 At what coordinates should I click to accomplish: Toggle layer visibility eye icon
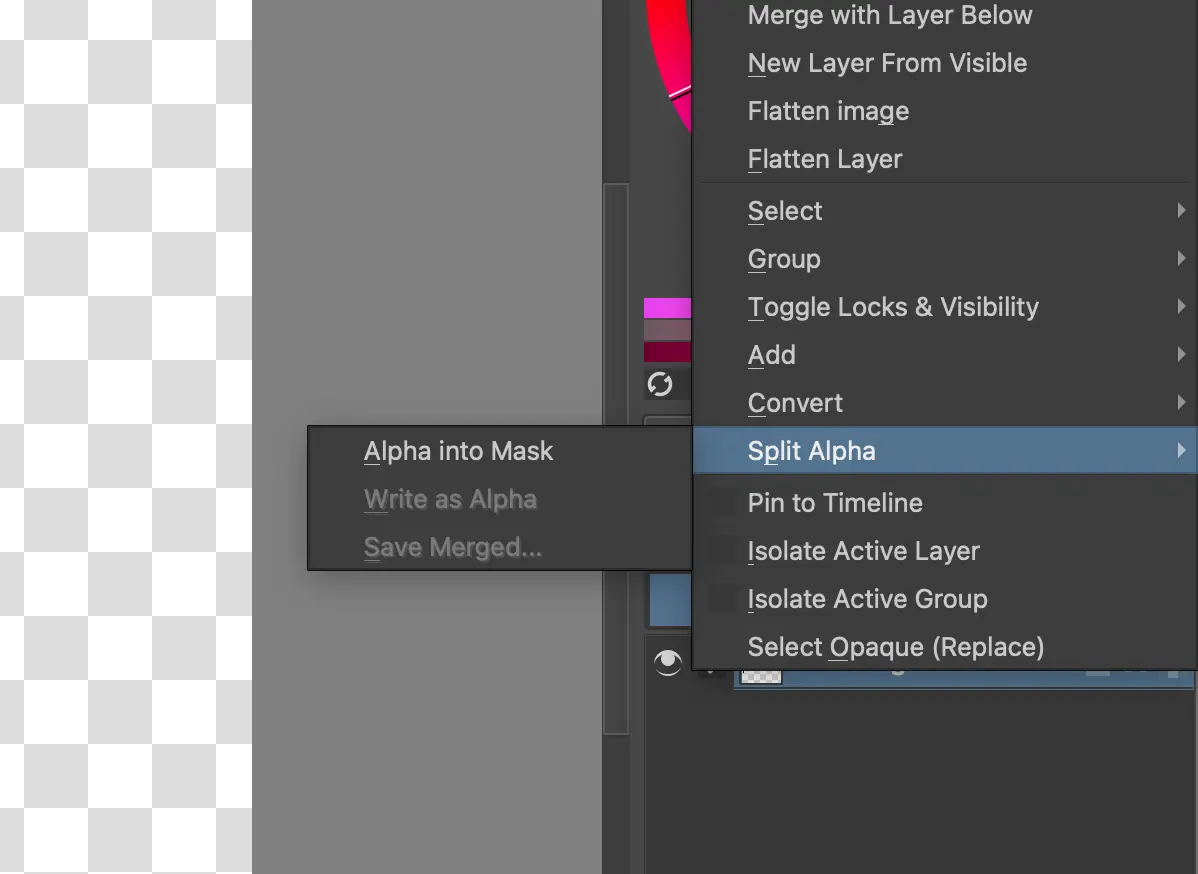coord(668,662)
